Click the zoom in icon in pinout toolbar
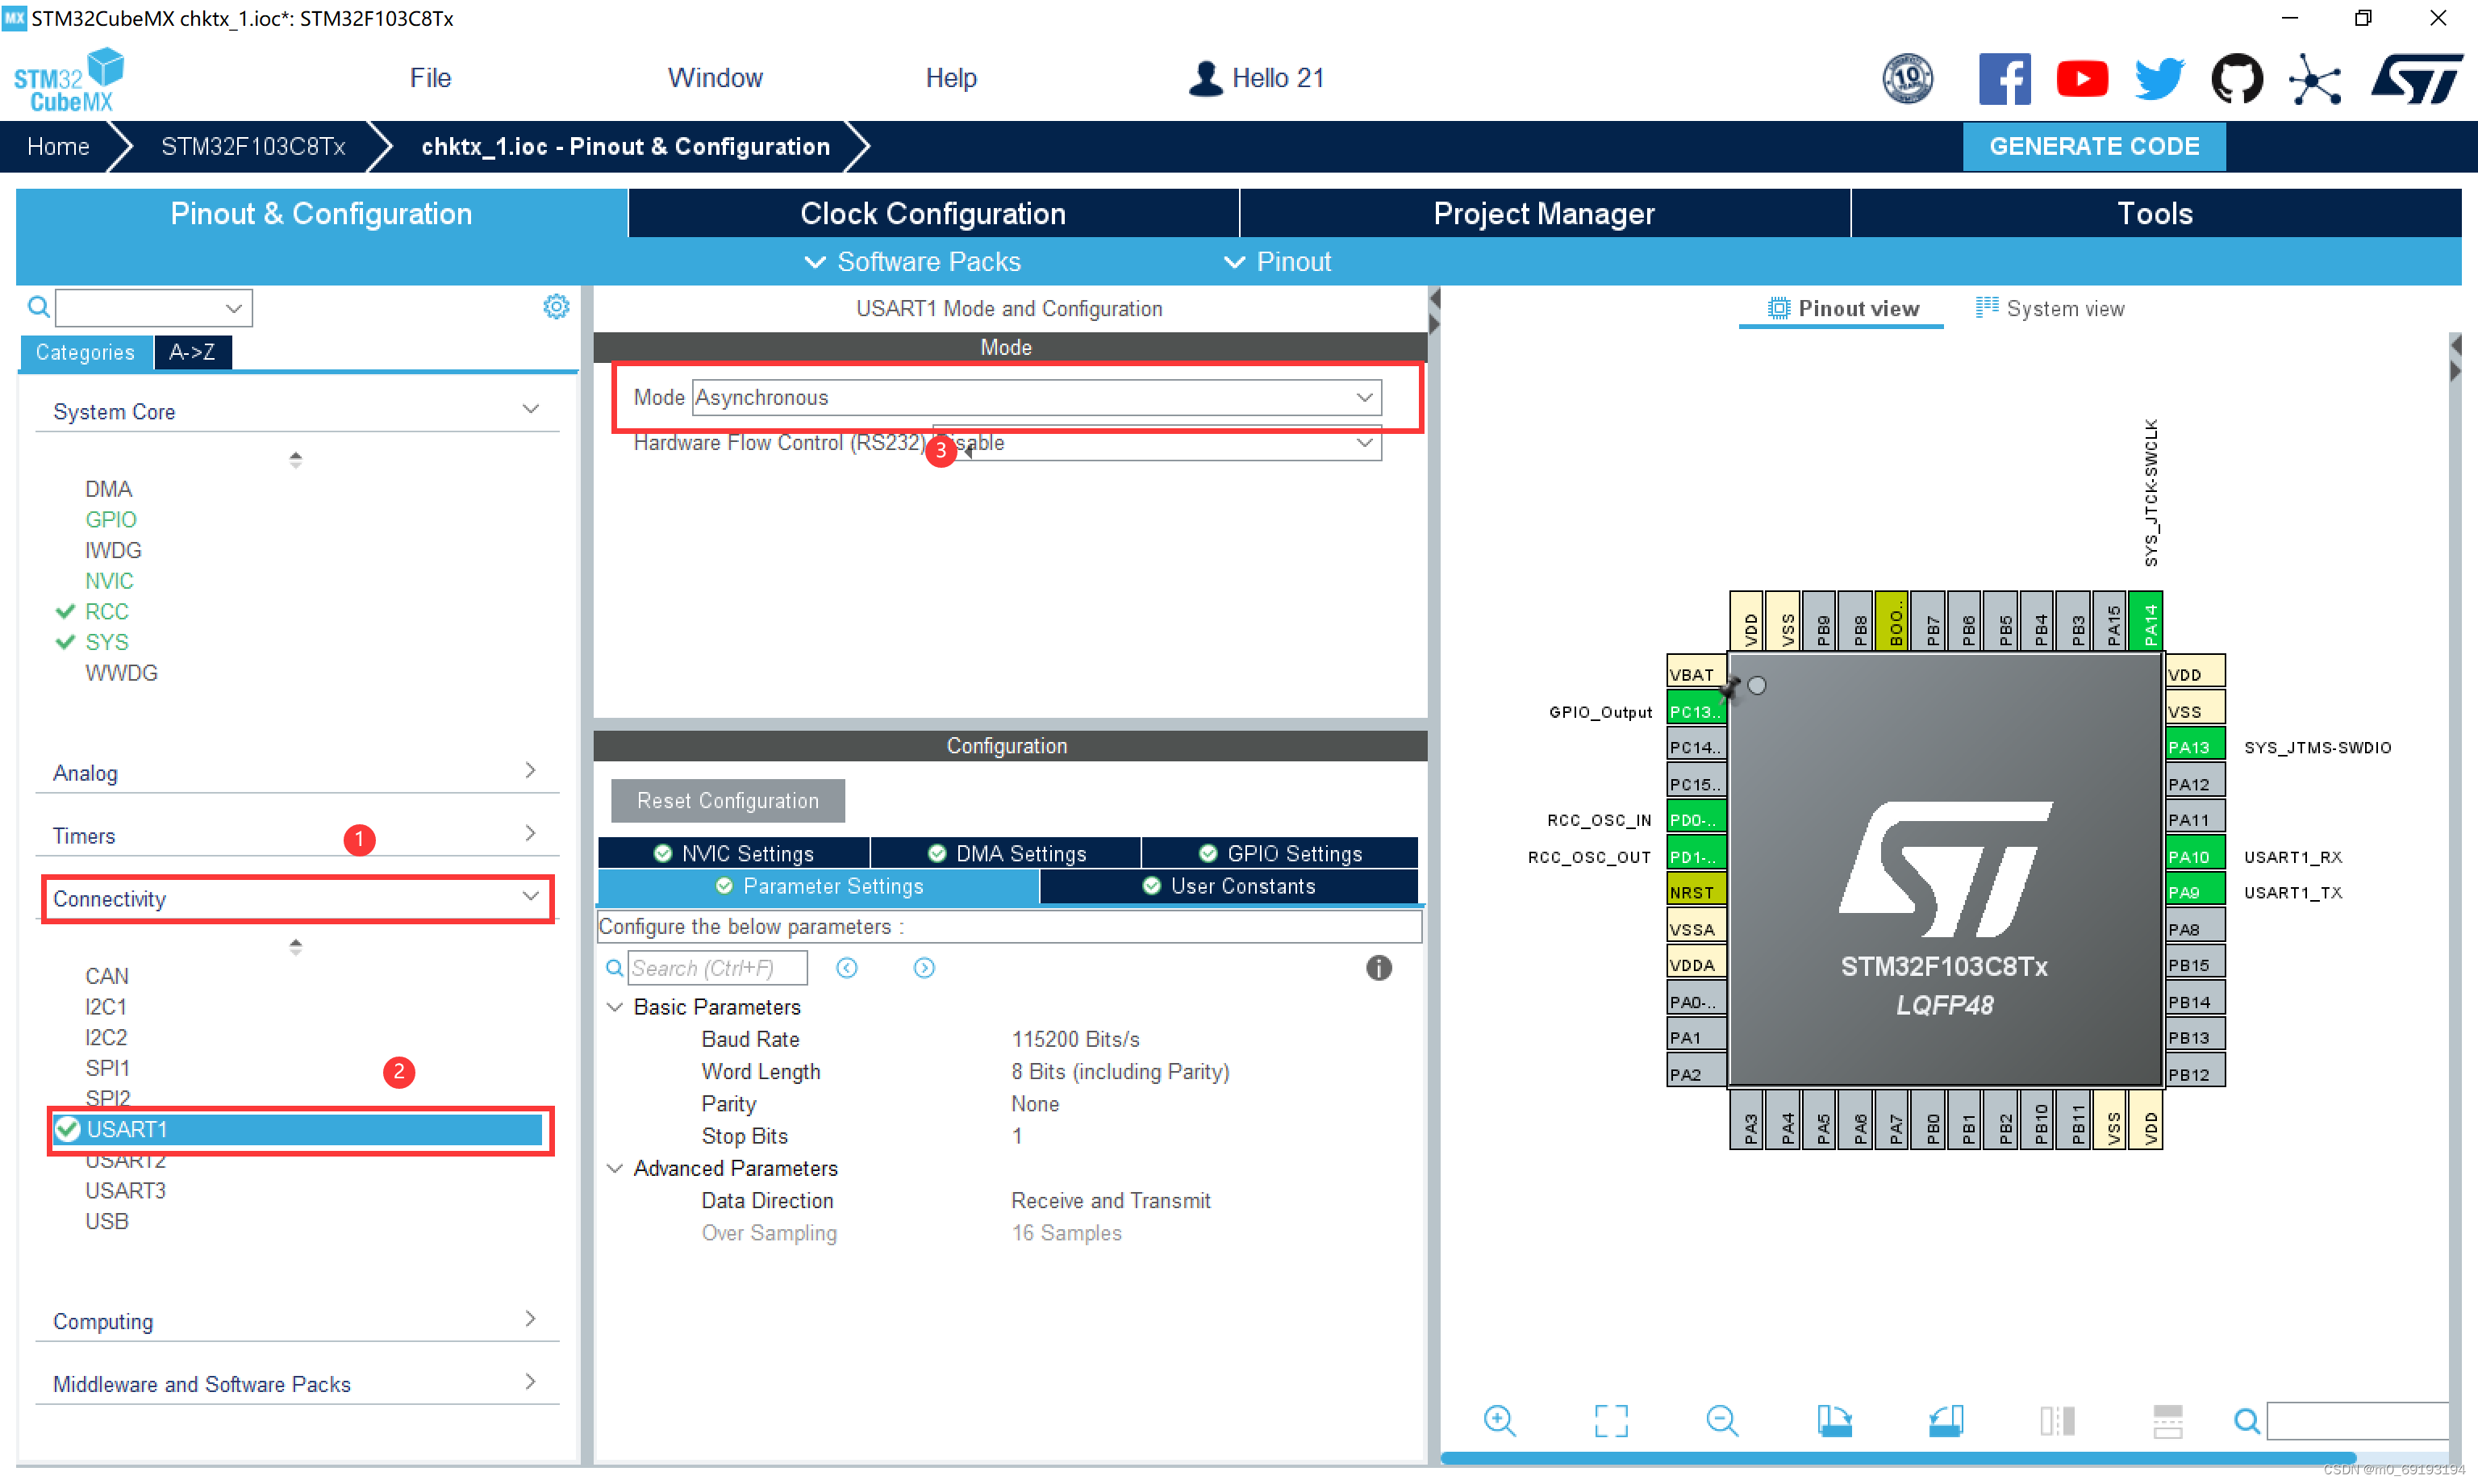This screenshot has width=2478, height=1484. click(x=1499, y=1420)
